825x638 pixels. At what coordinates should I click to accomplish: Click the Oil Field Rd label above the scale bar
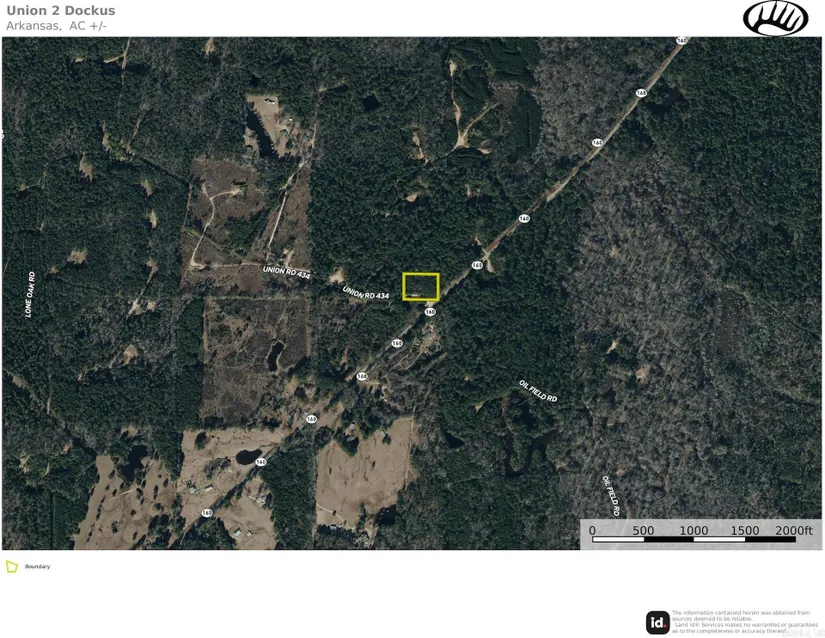click(611, 495)
